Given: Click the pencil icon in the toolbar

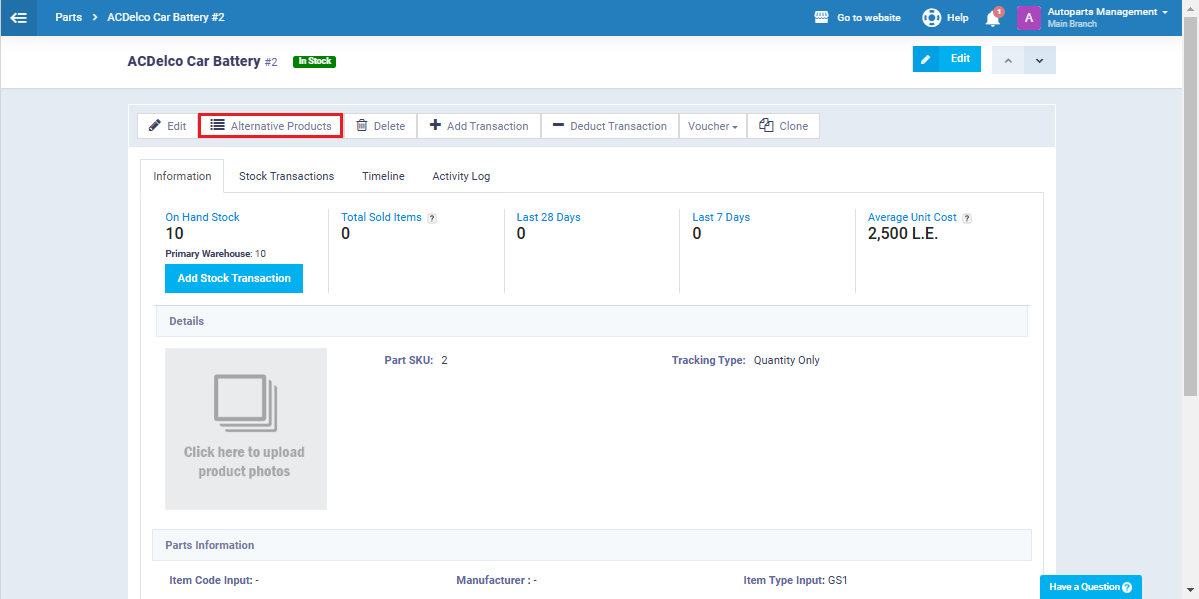Looking at the screenshot, I should coord(154,125).
